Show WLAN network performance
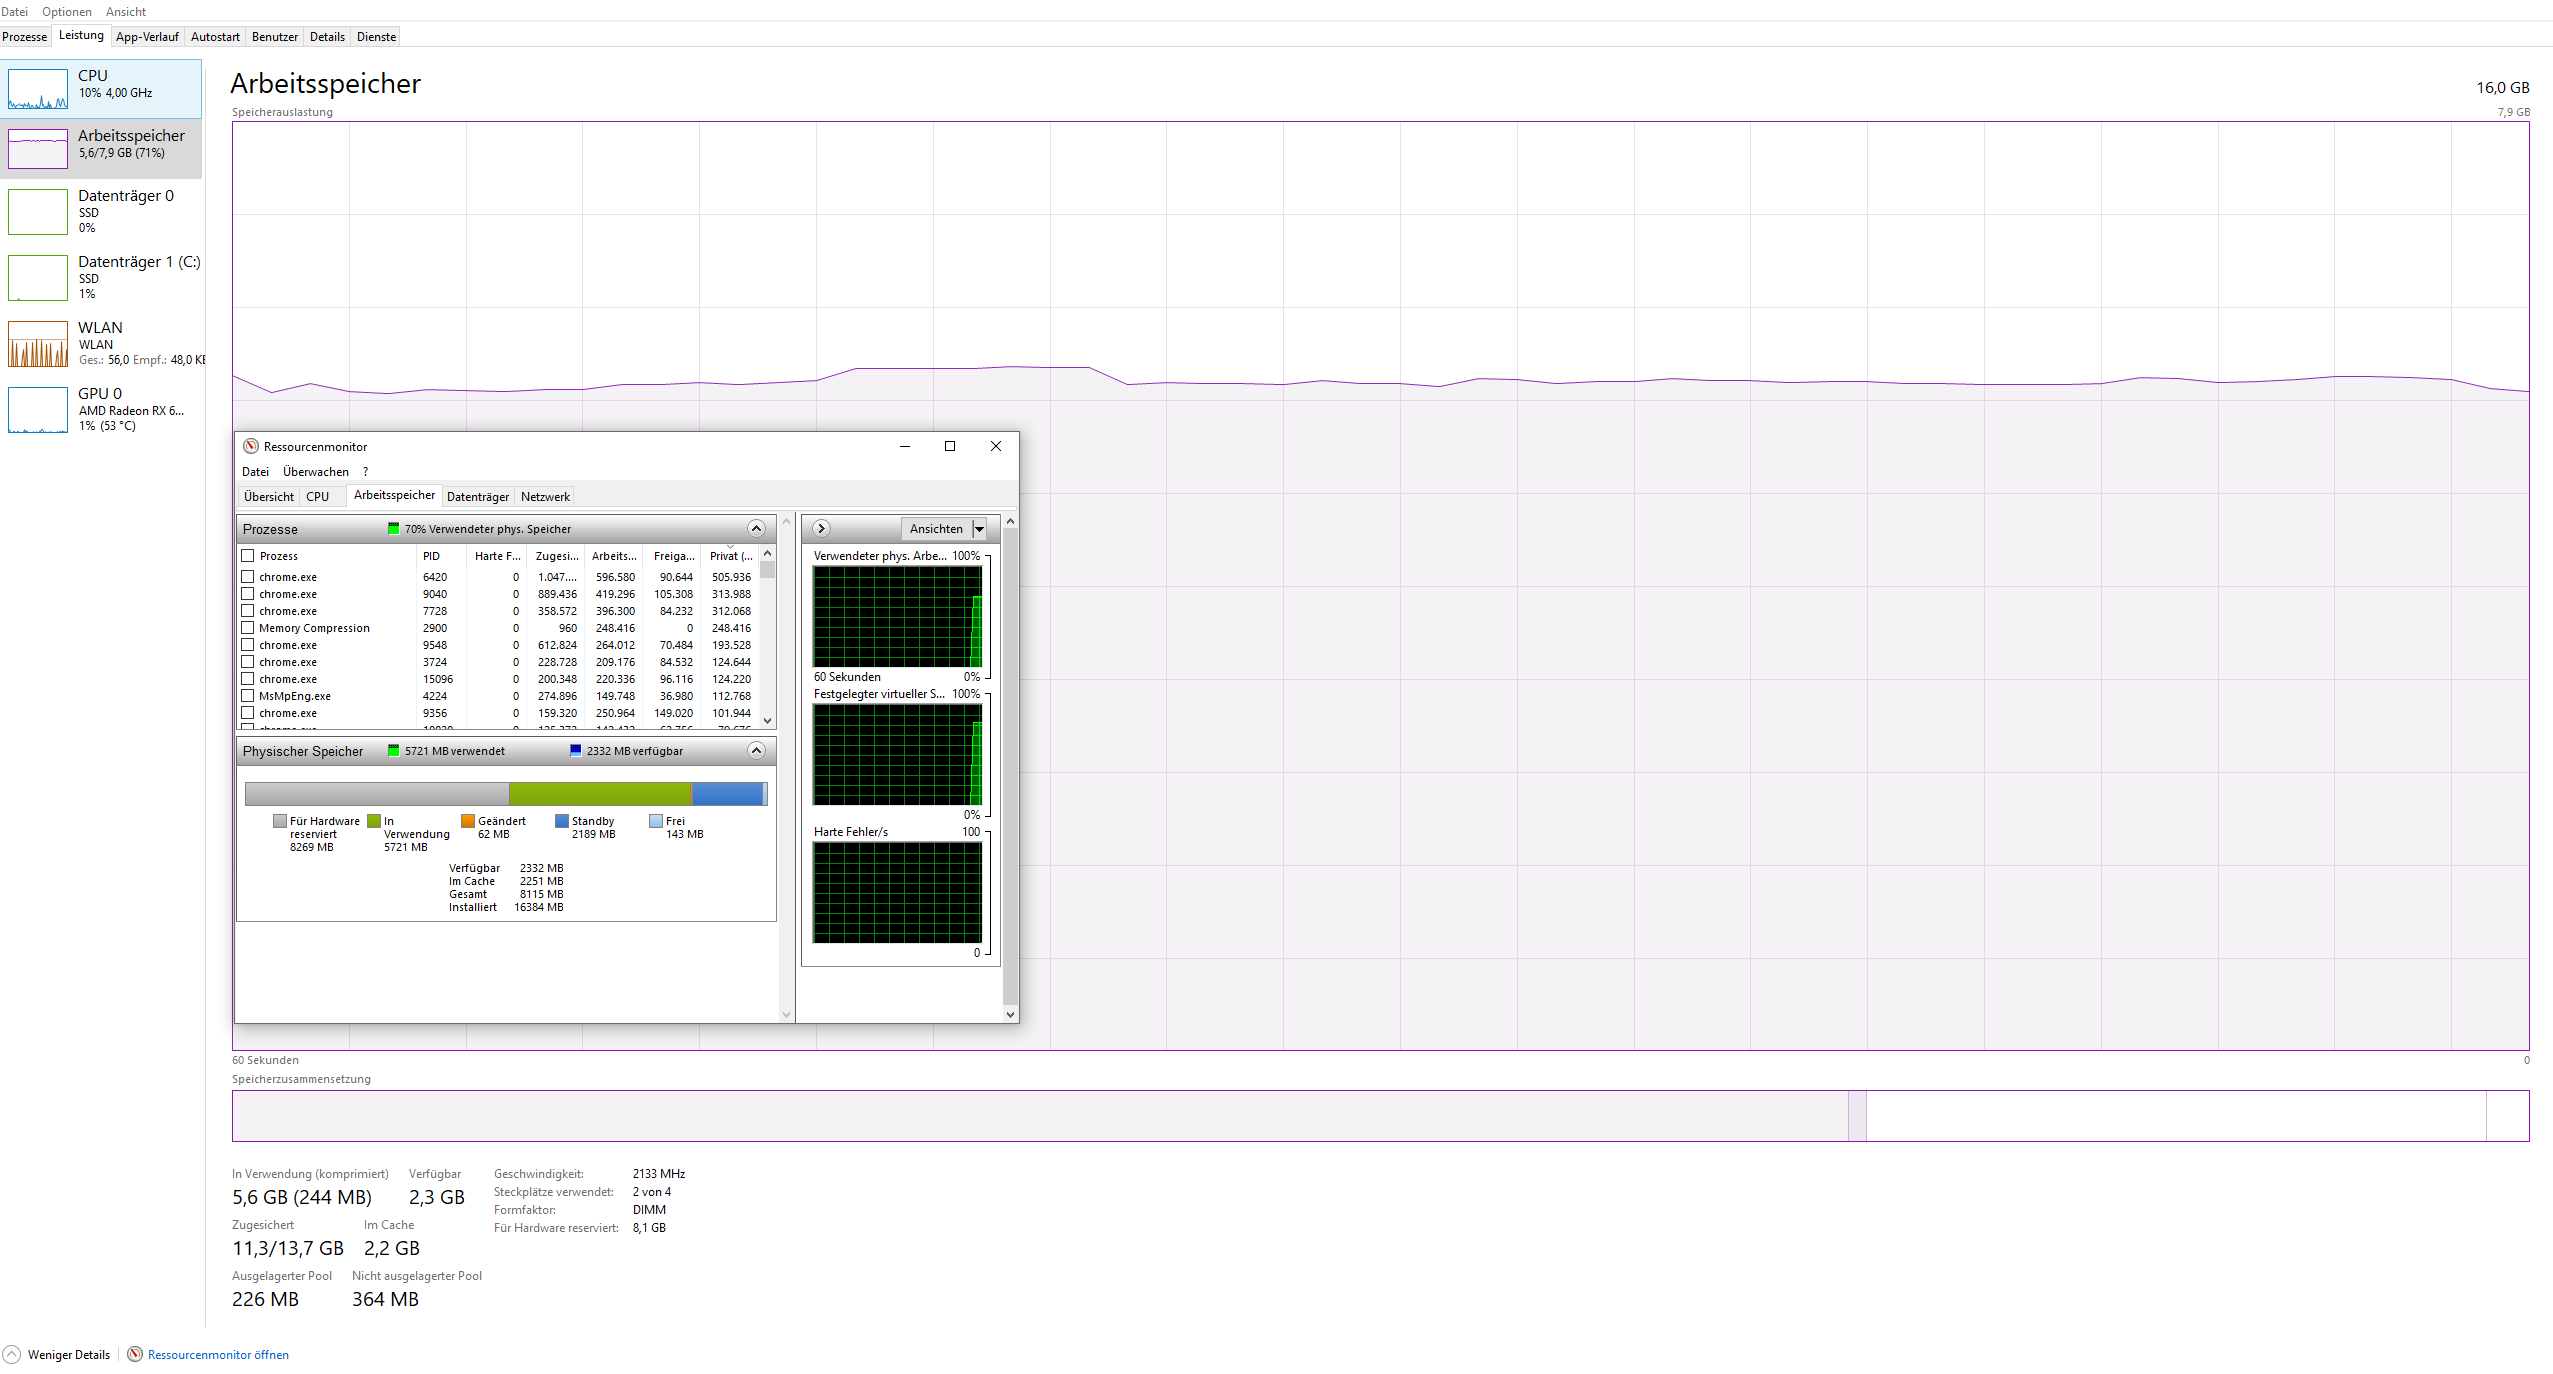 pos(100,343)
